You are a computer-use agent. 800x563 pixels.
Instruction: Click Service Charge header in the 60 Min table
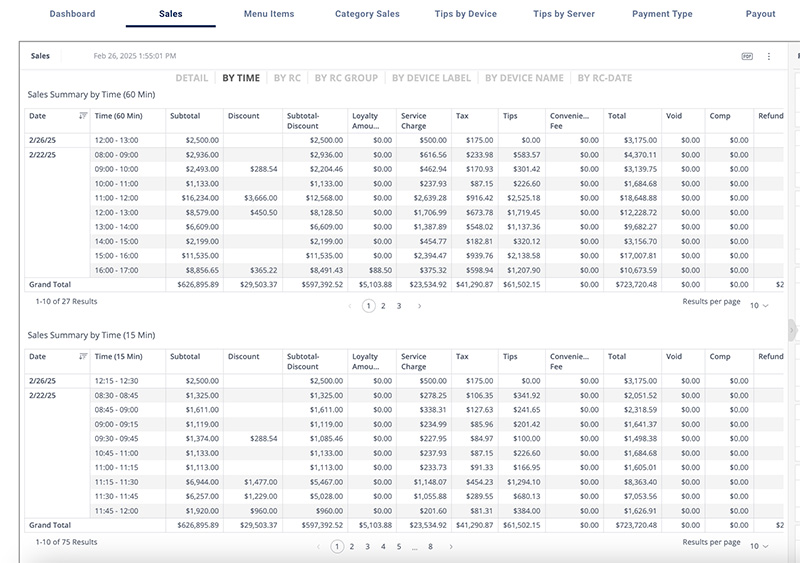(x=414, y=121)
